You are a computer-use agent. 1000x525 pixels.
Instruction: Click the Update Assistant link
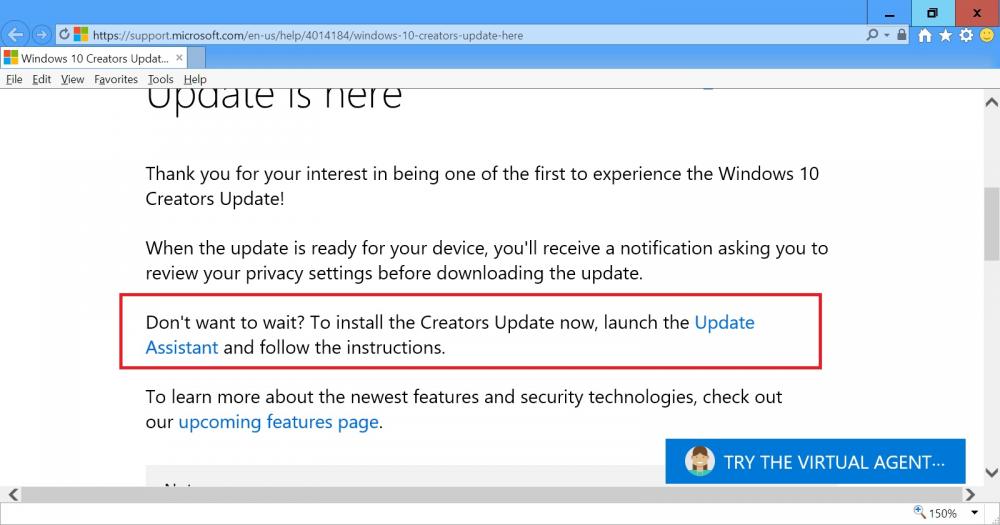click(x=724, y=322)
